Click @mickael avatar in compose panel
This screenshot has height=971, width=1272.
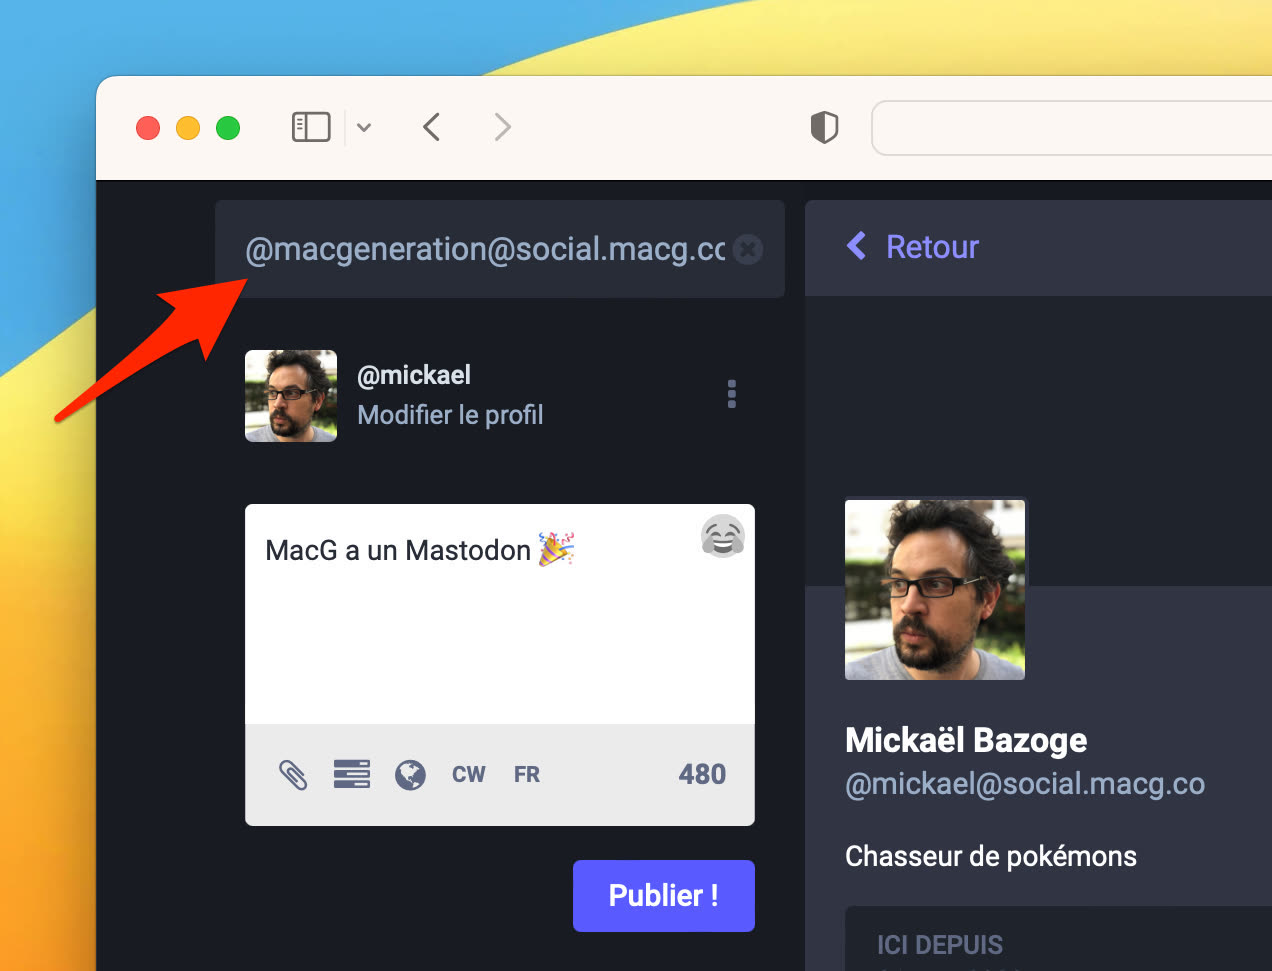pos(291,396)
